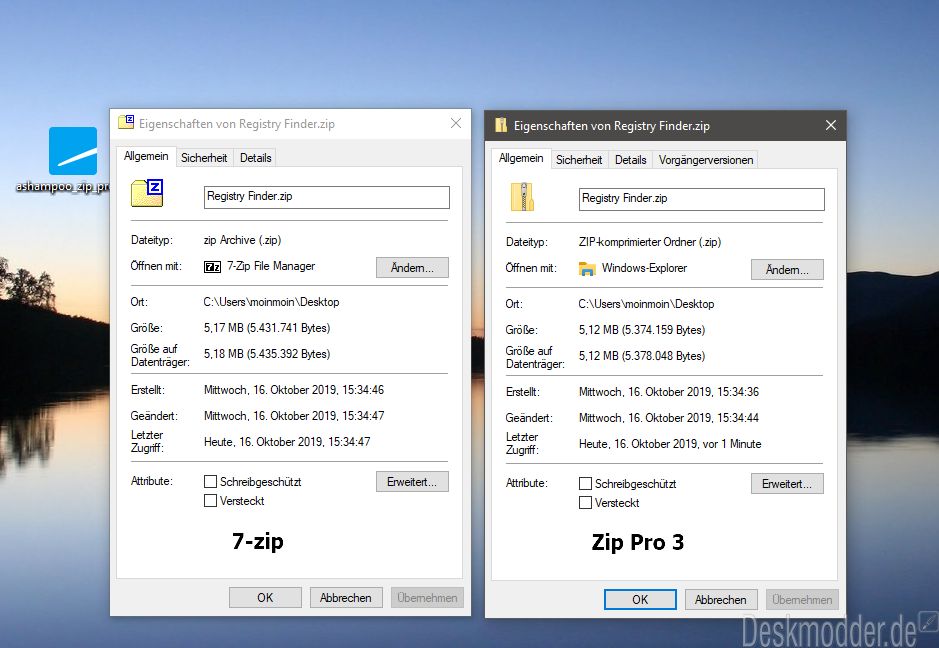
Task: Click the Ort path in Zip Pro 3 window
Action: [x=646, y=304]
